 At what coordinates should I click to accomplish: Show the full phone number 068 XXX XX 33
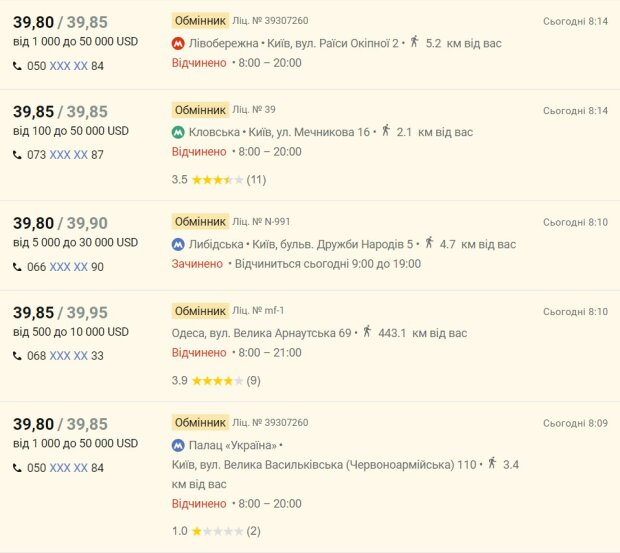pyautogui.click(x=68, y=356)
